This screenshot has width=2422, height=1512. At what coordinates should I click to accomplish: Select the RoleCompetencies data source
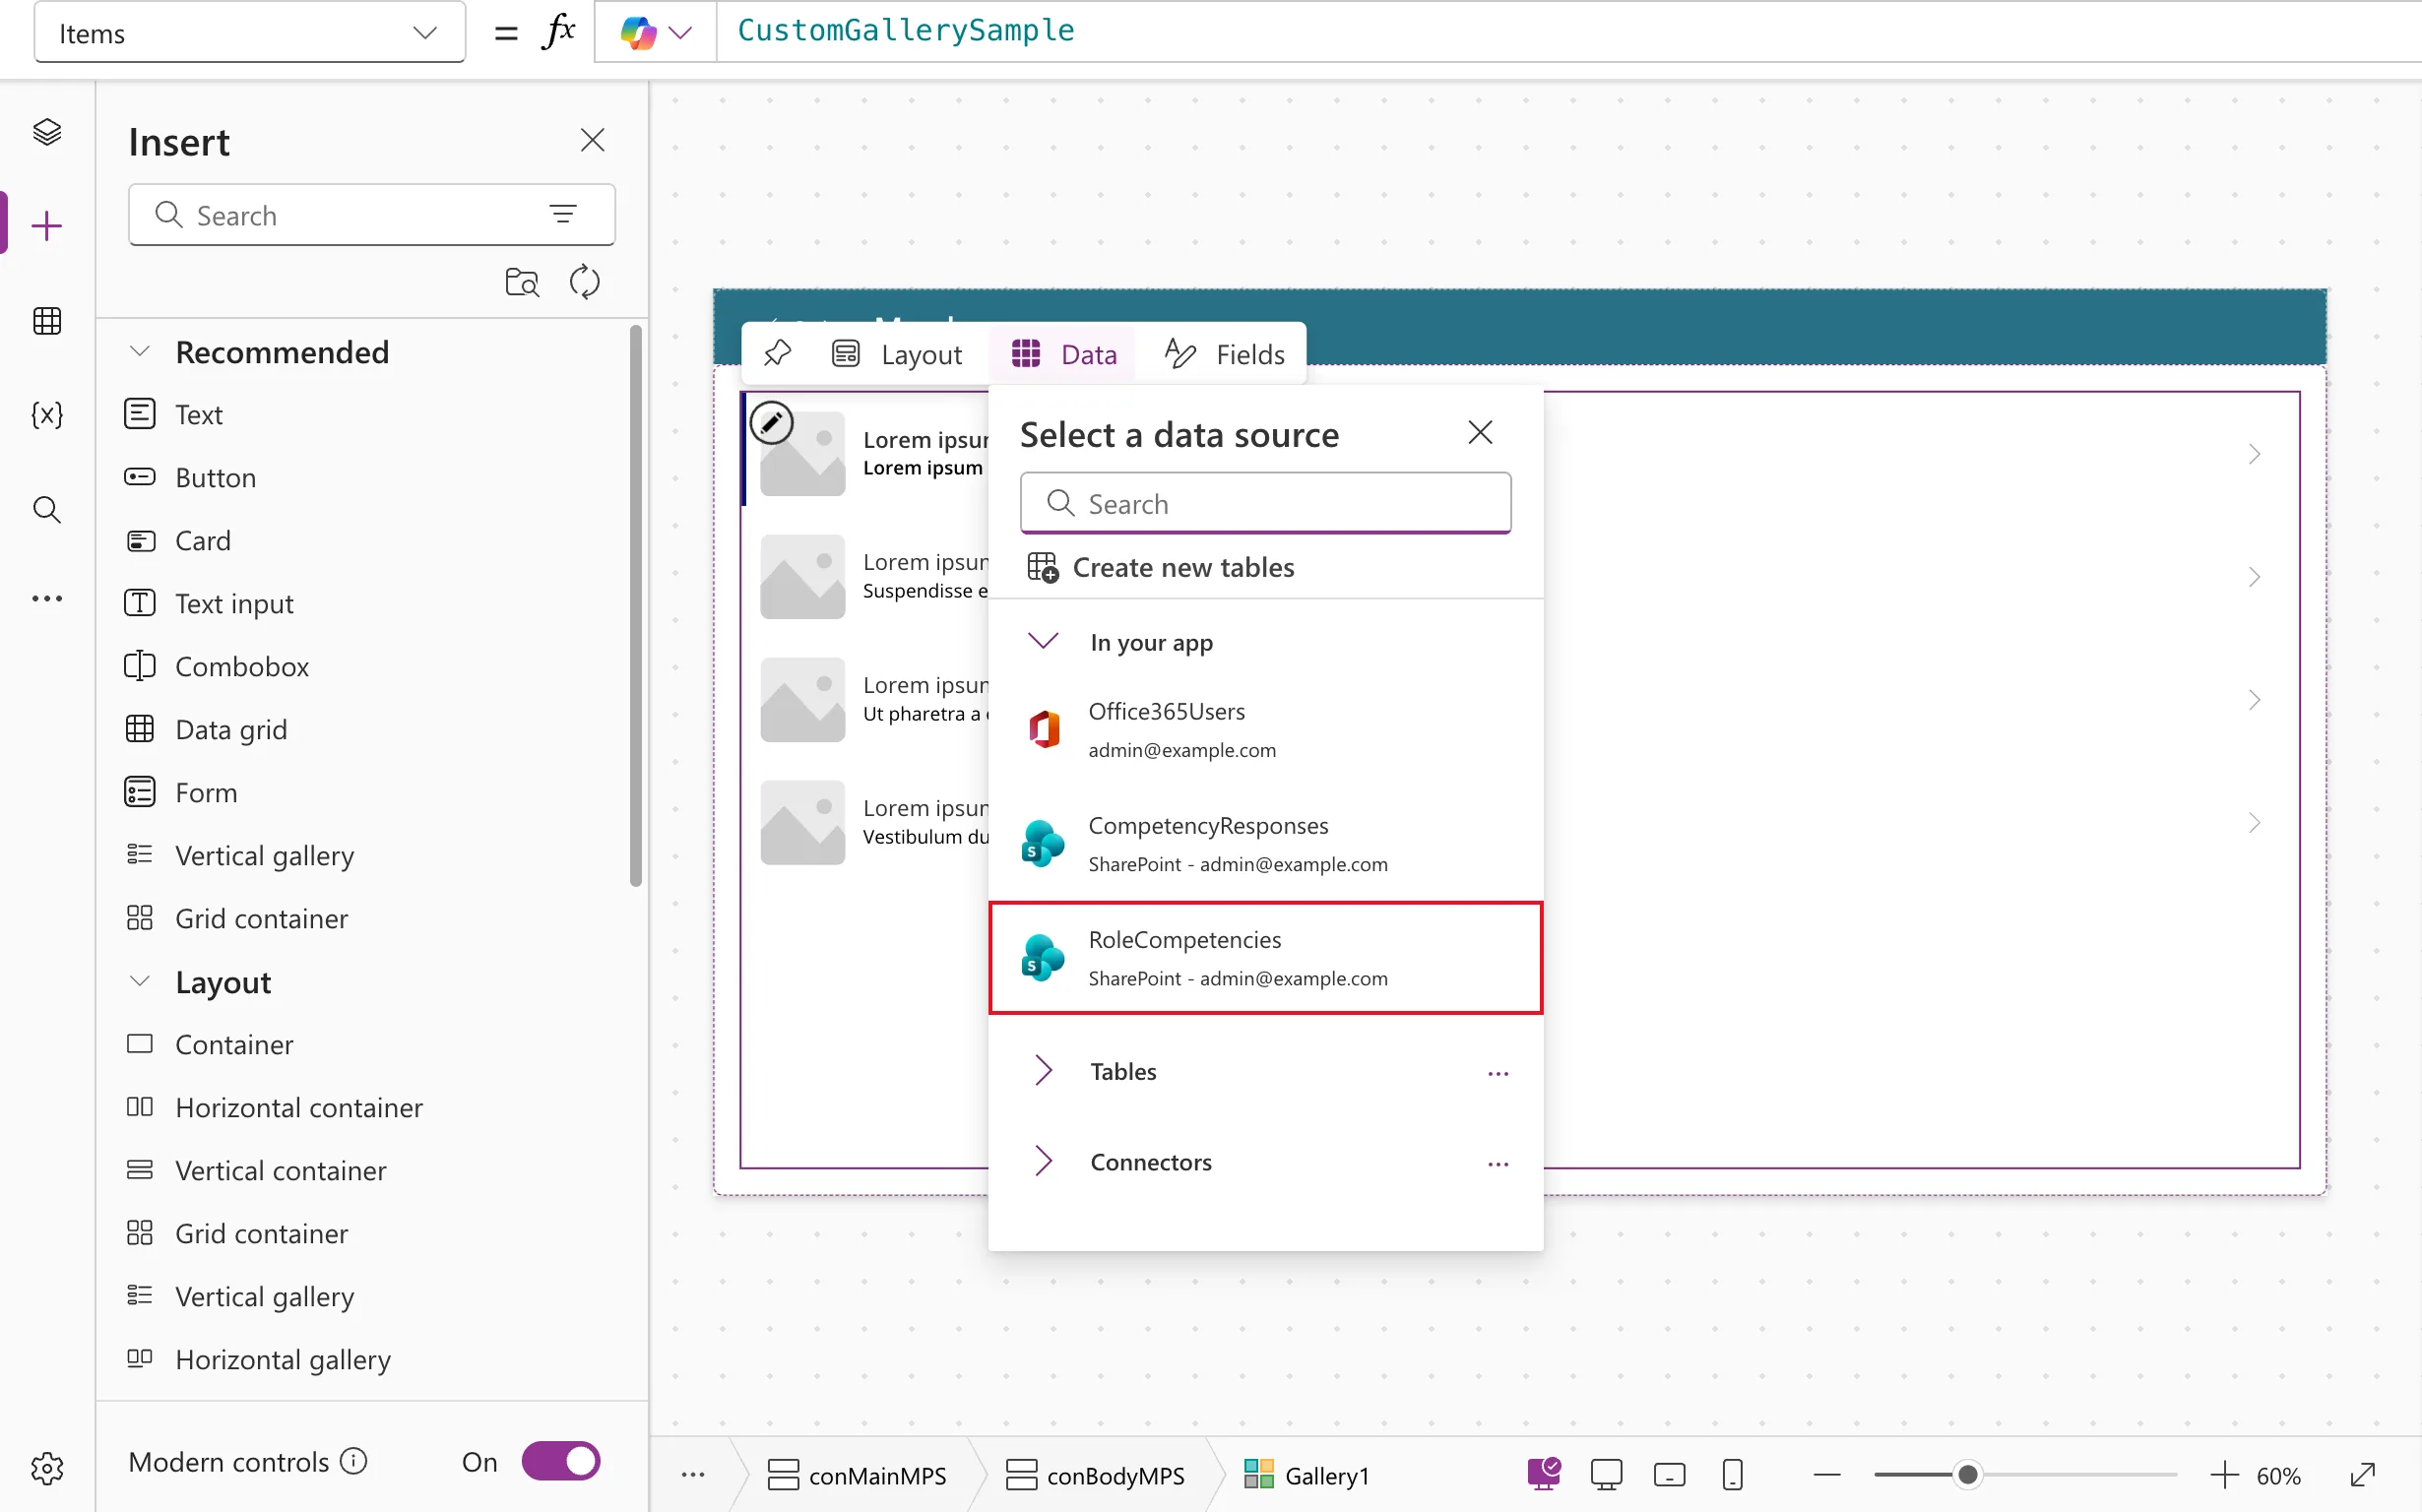click(1265, 957)
